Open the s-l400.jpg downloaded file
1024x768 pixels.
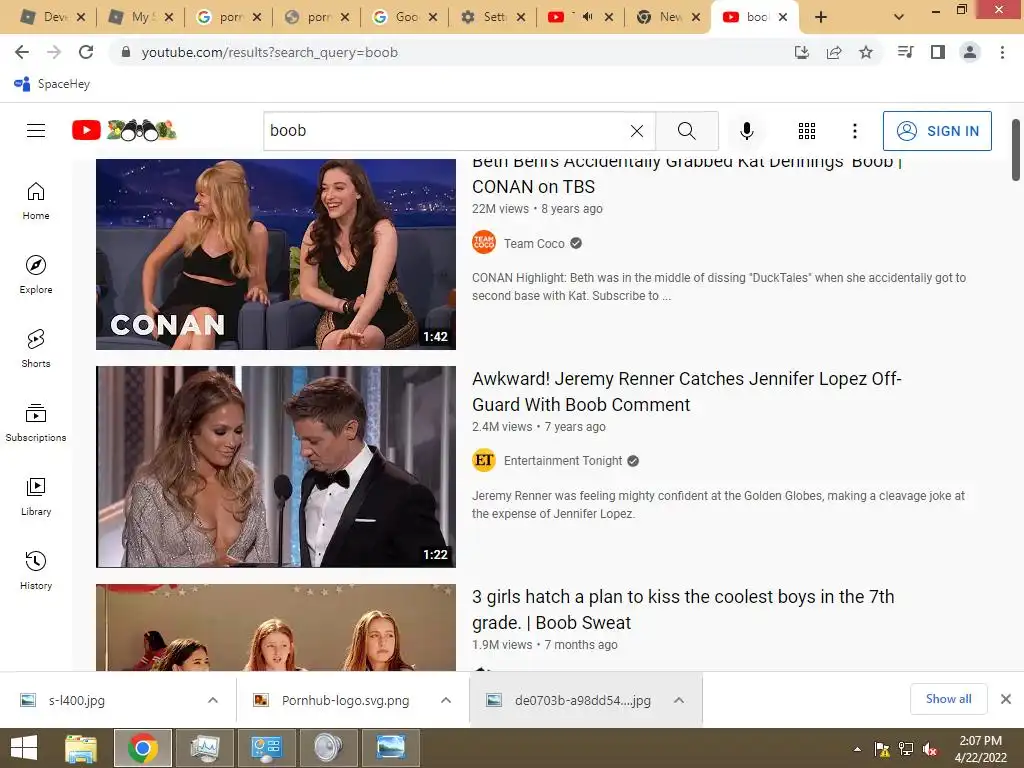pyautogui.click(x=77, y=700)
